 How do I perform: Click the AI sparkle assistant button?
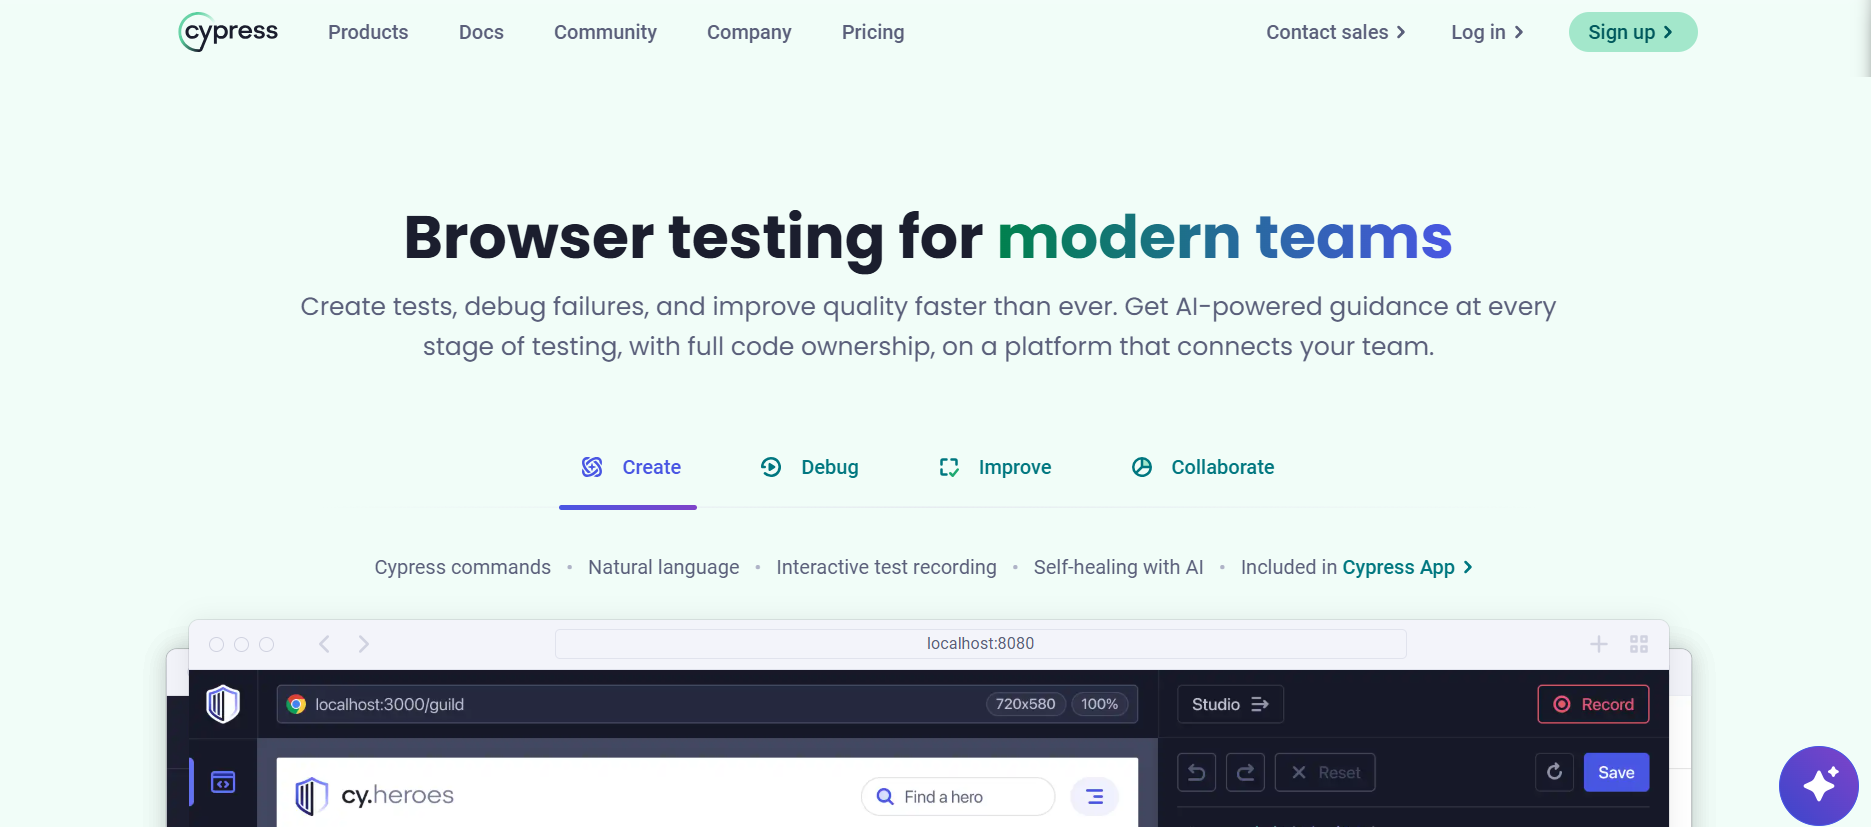[x=1818, y=785]
